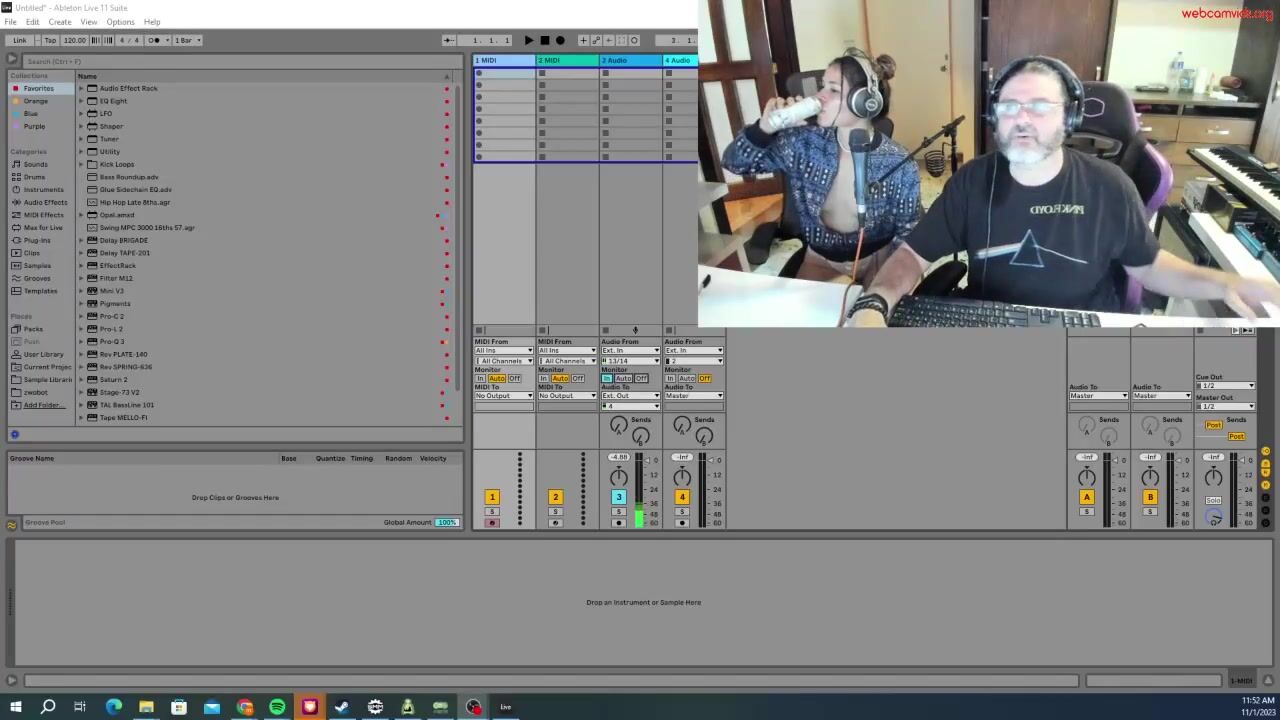This screenshot has width=1280, height=720.
Task: Open track 1 MIDI To dropdown
Action: [x=504, y=396]
